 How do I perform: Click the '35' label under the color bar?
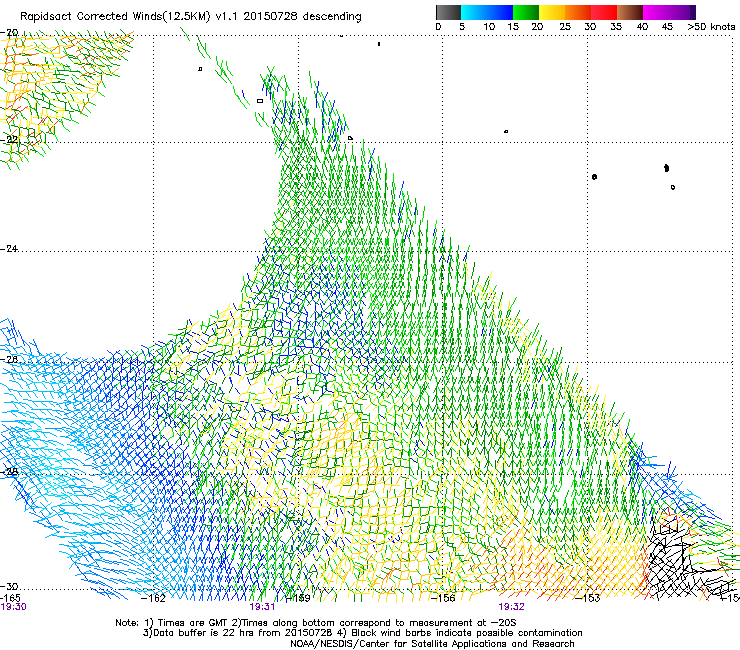pos(616,26)
